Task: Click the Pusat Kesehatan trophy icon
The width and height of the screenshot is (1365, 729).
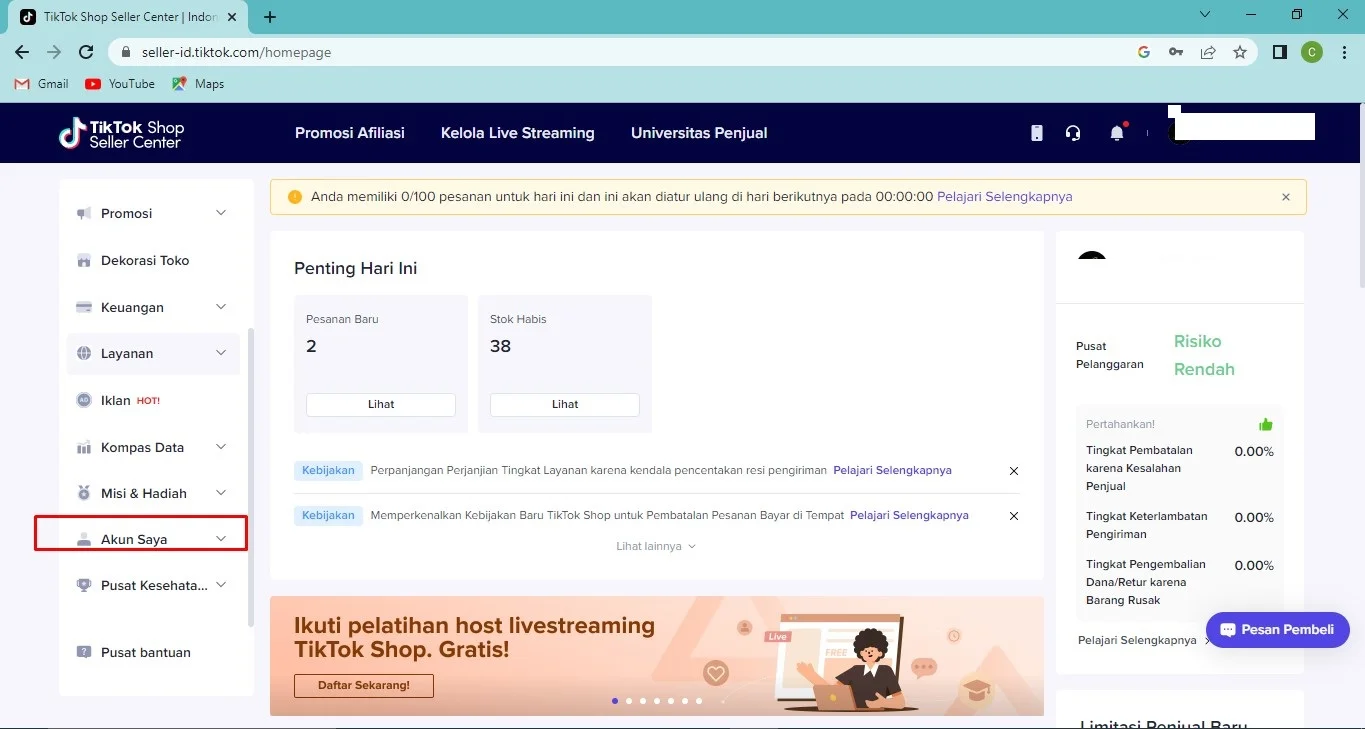Action: click(84, 585)
